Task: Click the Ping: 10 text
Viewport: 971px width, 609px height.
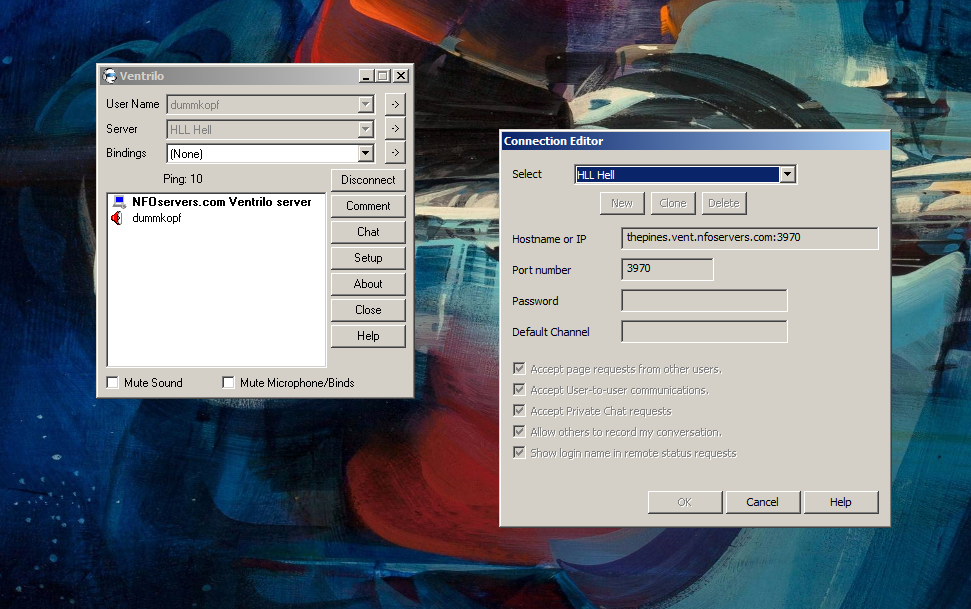Action: [183, 179]
